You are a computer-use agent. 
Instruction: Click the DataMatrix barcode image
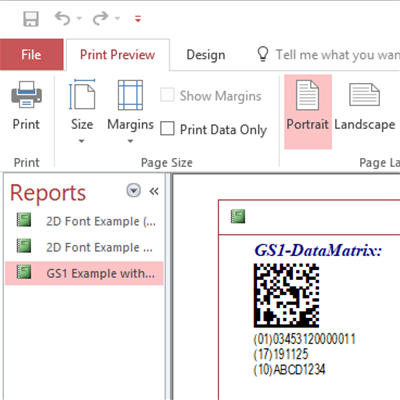point(286,295)
